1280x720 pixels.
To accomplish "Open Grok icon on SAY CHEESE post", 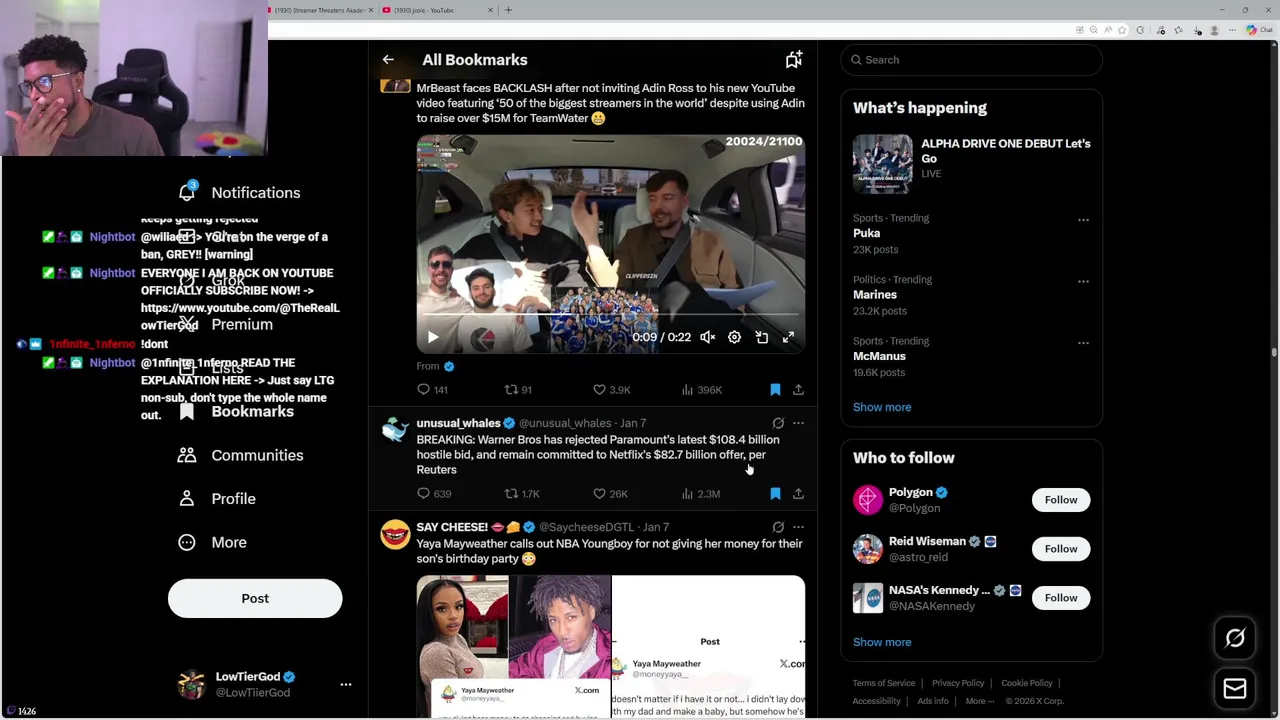I will (778, 527).
